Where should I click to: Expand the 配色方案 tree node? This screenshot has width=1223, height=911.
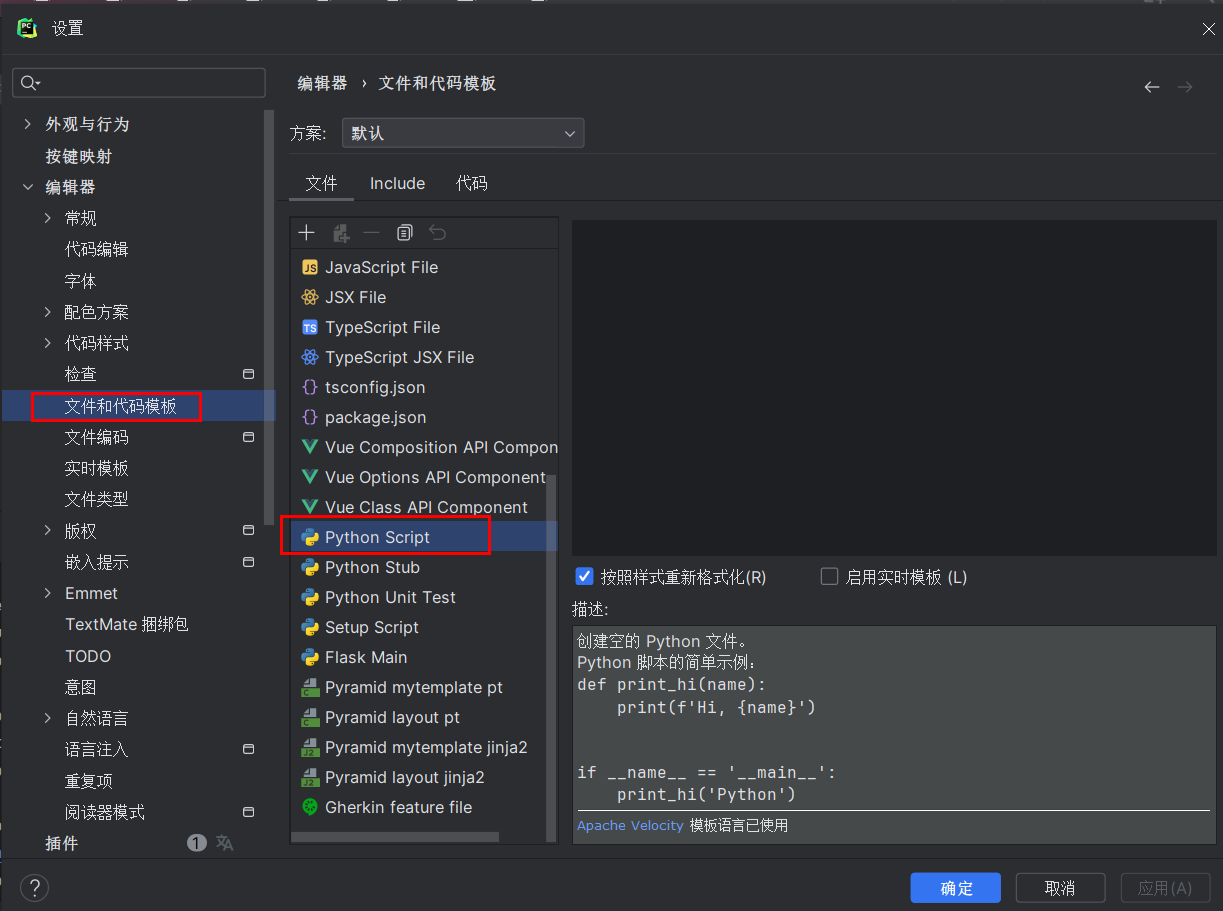click(47, 312)
